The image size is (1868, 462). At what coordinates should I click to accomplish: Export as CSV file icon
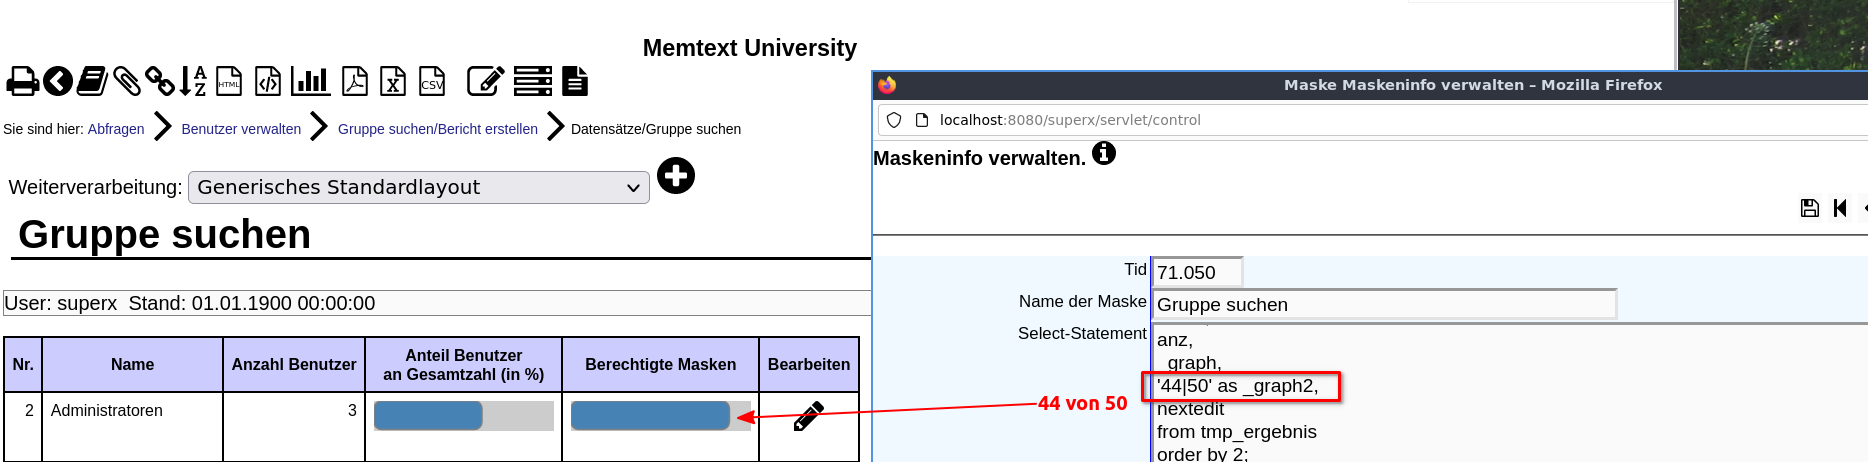(432, 81)
